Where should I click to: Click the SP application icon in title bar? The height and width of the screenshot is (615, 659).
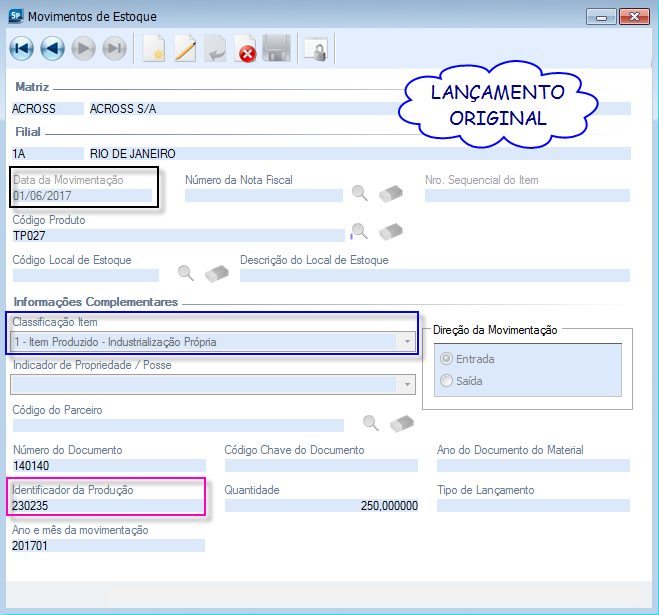[x=16, y=16]
